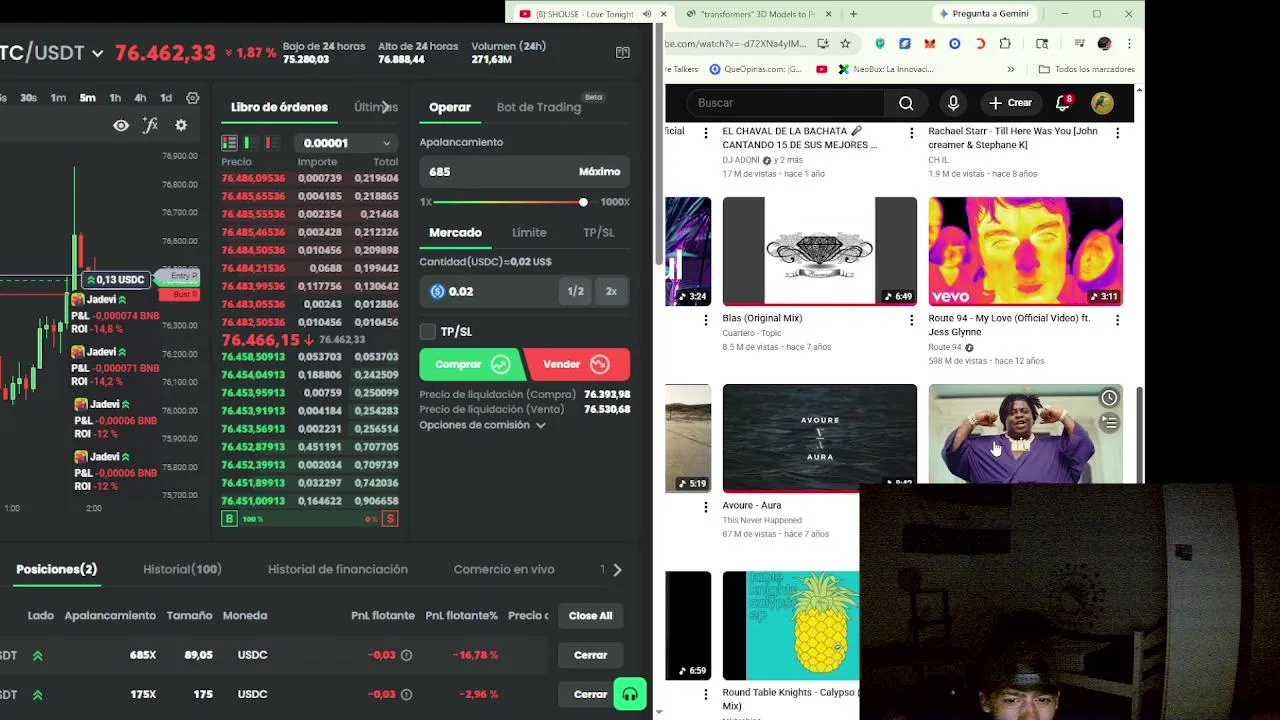Screen dimensions: 1280x720
Task: Start YouTube voice search with microphone
Action: [953, 103]
